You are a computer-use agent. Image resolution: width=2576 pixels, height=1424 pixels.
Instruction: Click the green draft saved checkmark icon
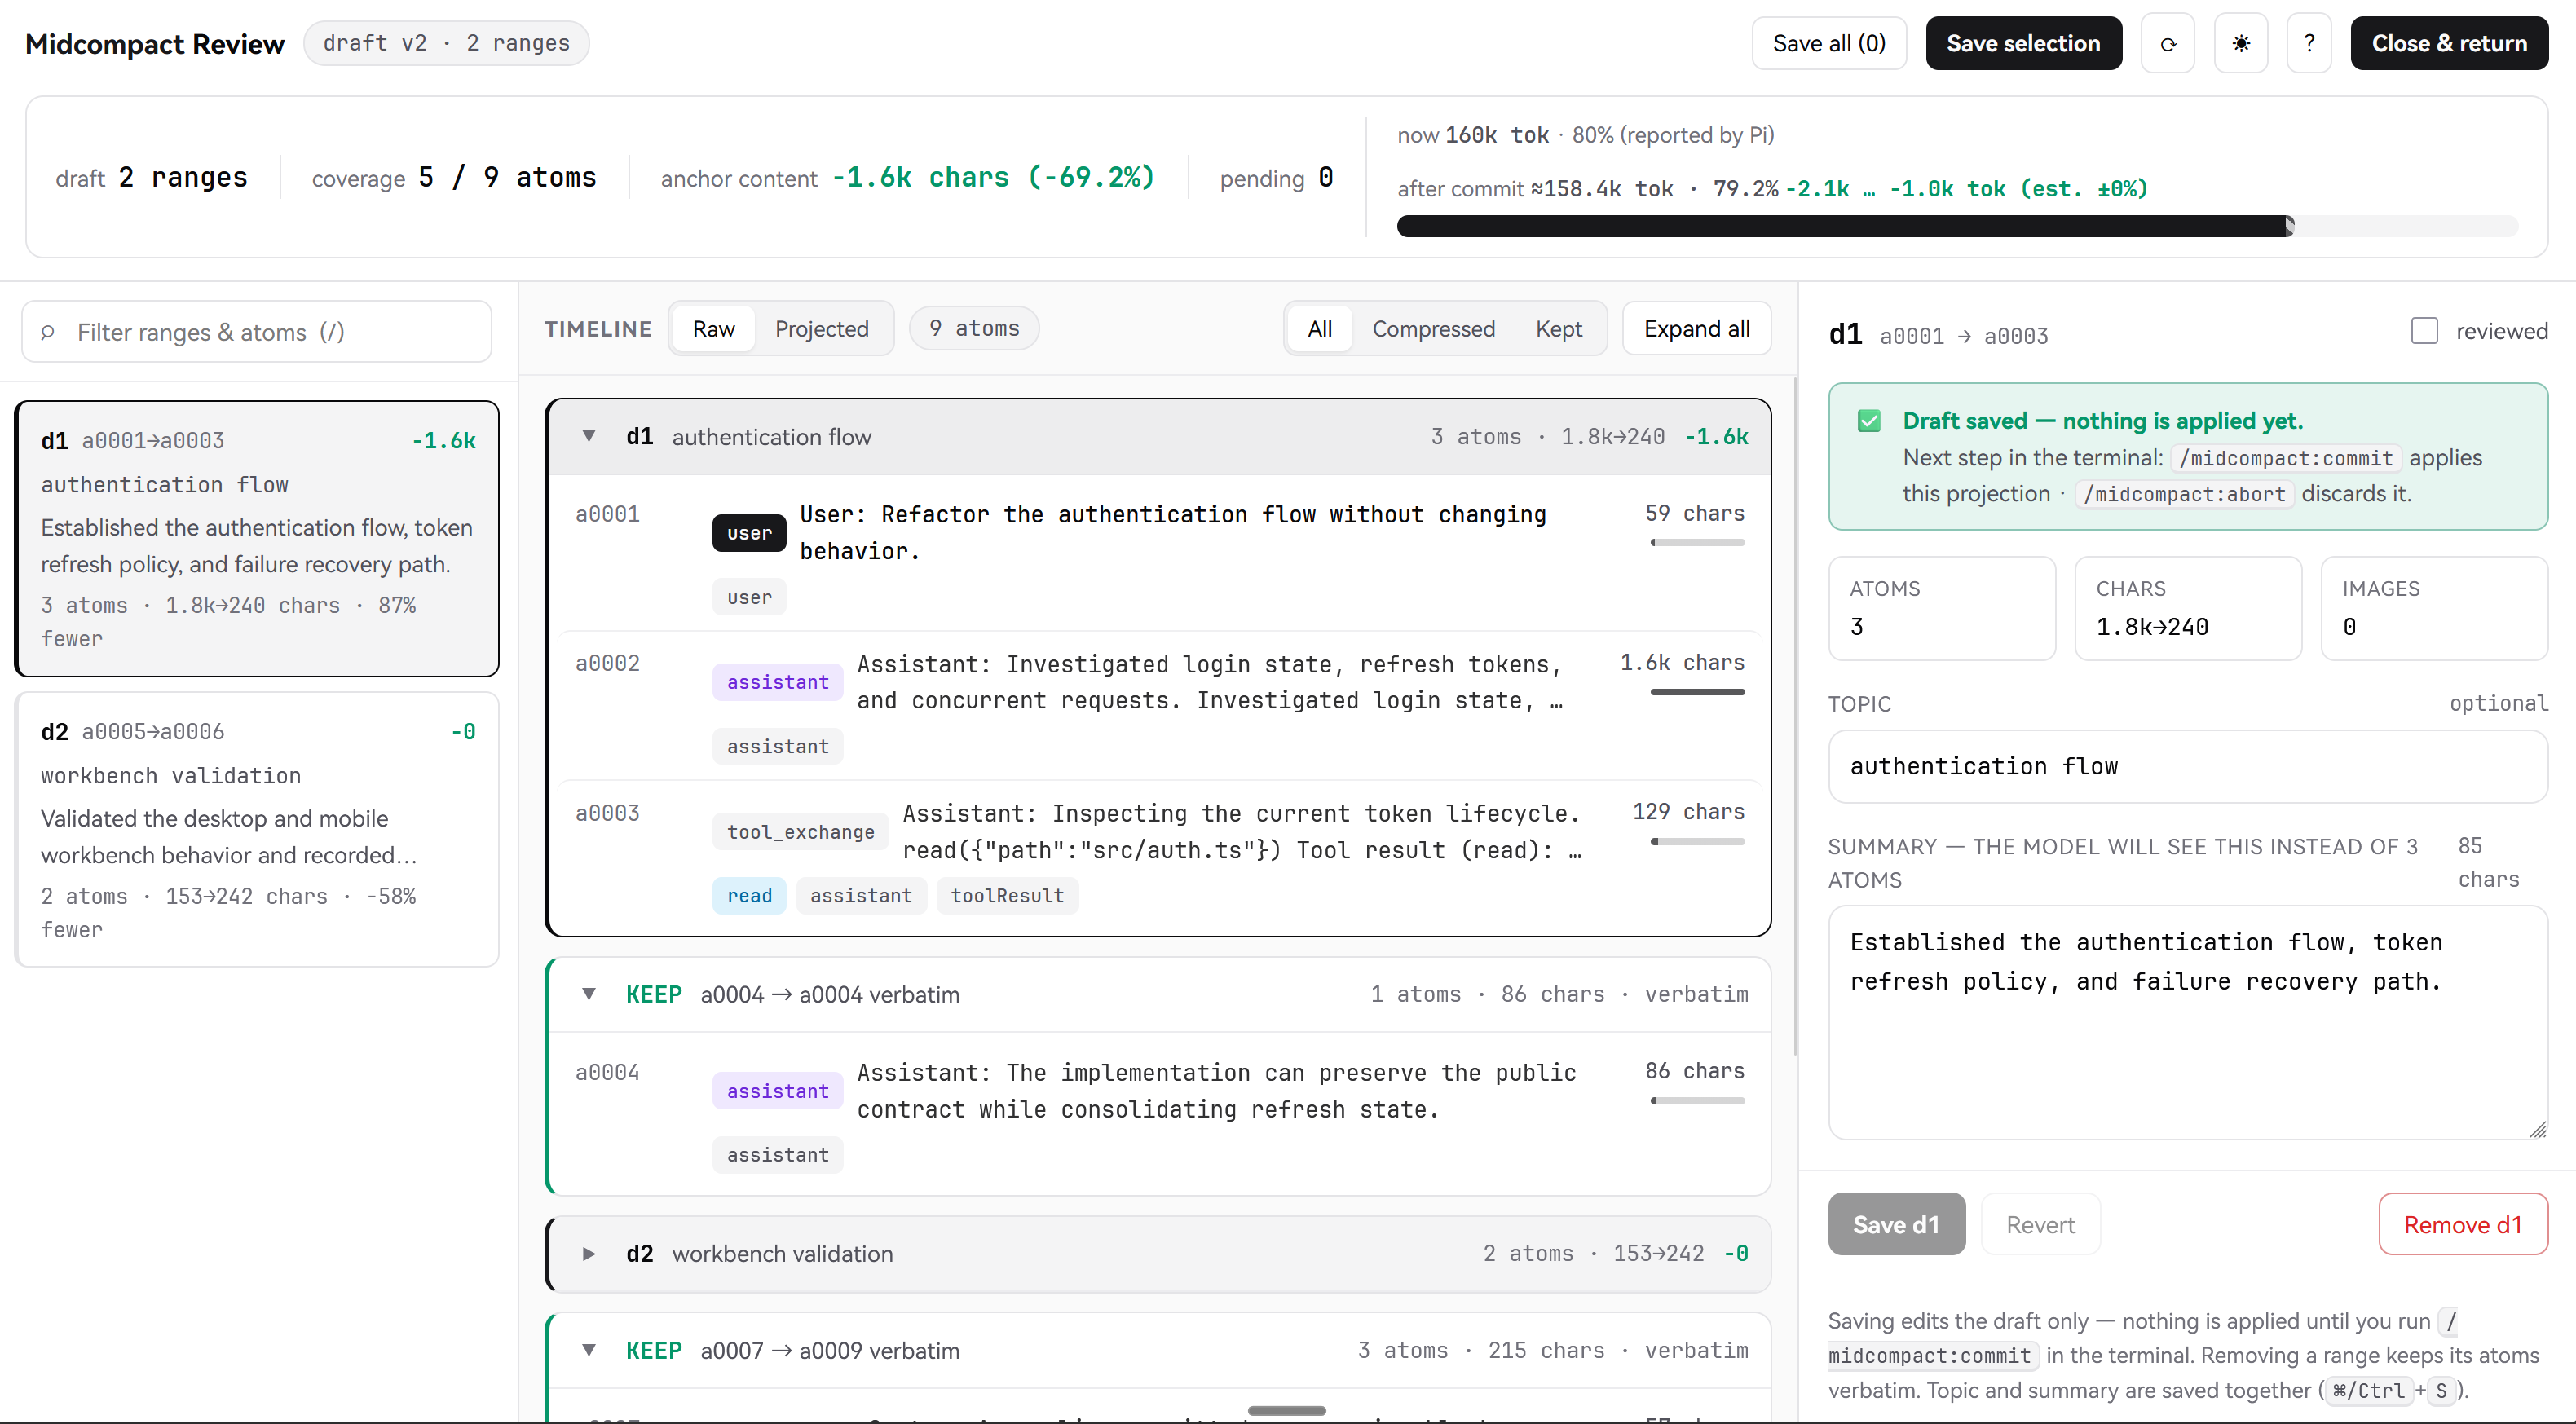1868,421
